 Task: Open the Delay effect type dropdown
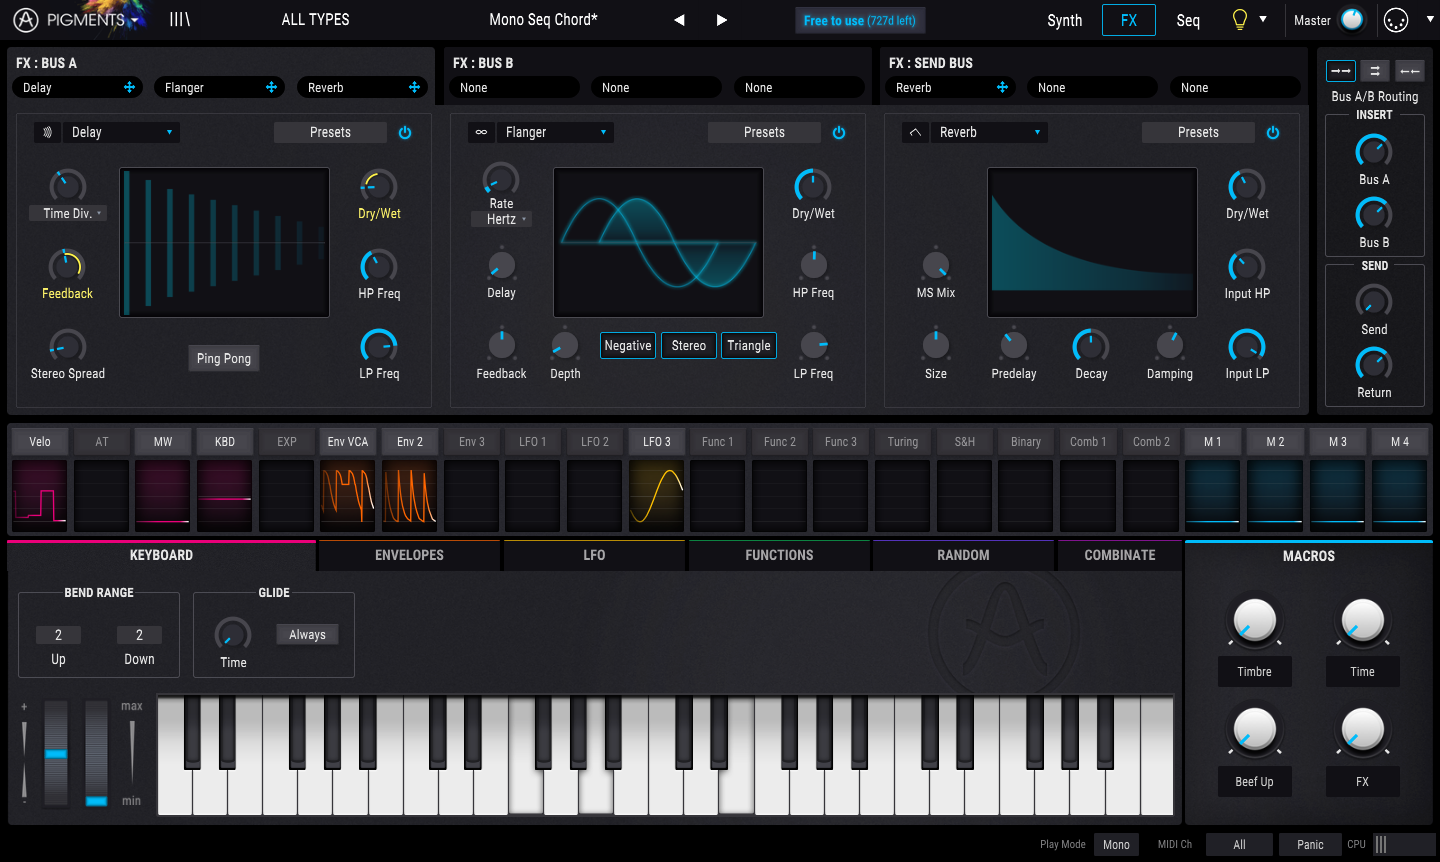click(x=121, y=132)
